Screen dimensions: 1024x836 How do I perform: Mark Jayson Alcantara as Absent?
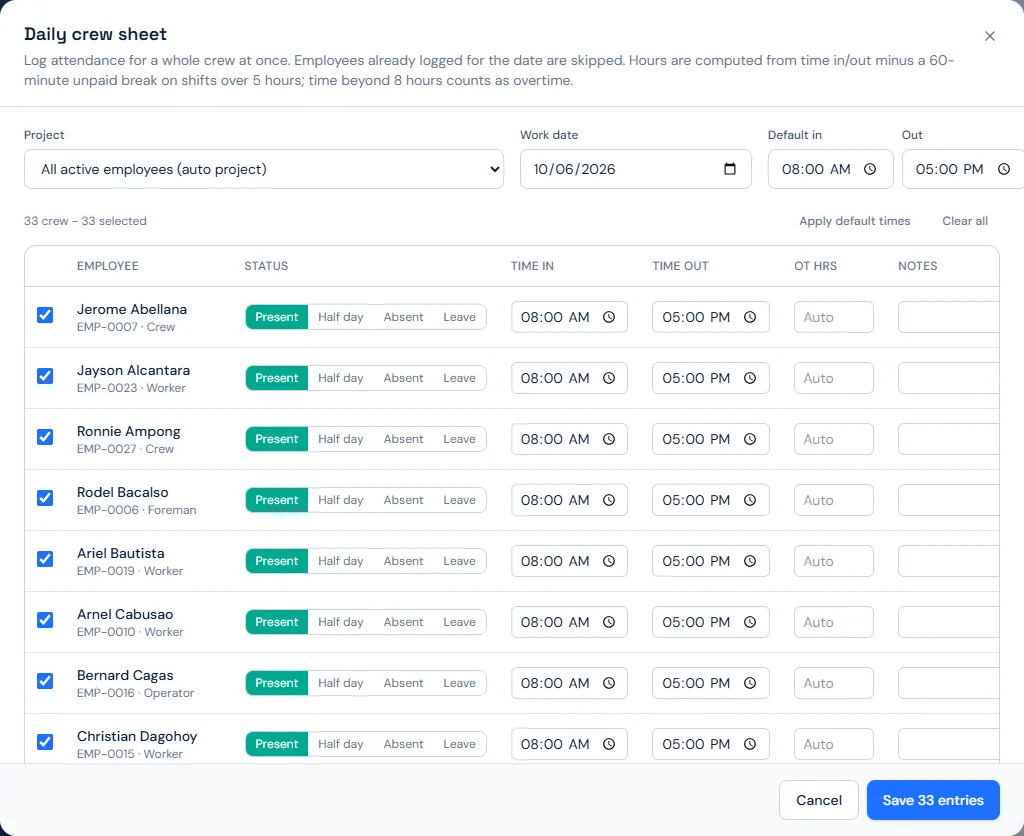tap(403, 378)
